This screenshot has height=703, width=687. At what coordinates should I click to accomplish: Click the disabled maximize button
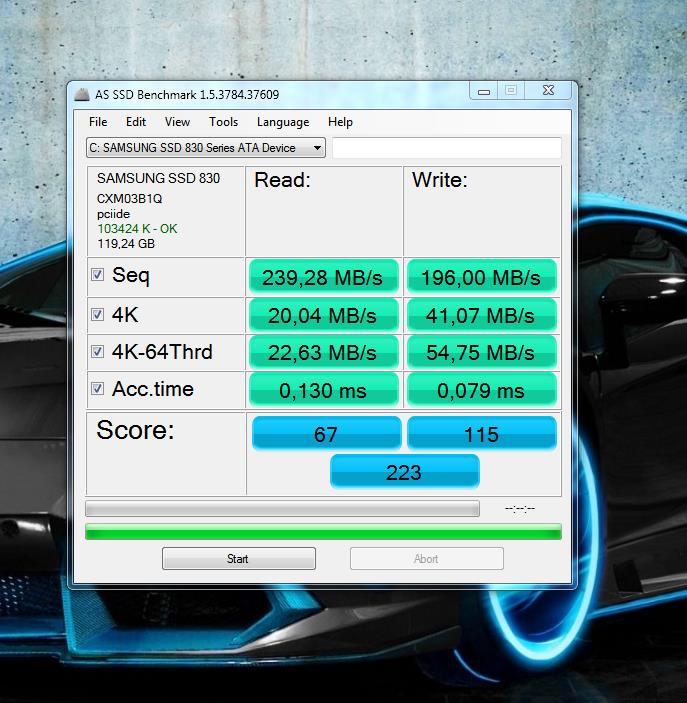pyautogui.click(x=510, y=91)
